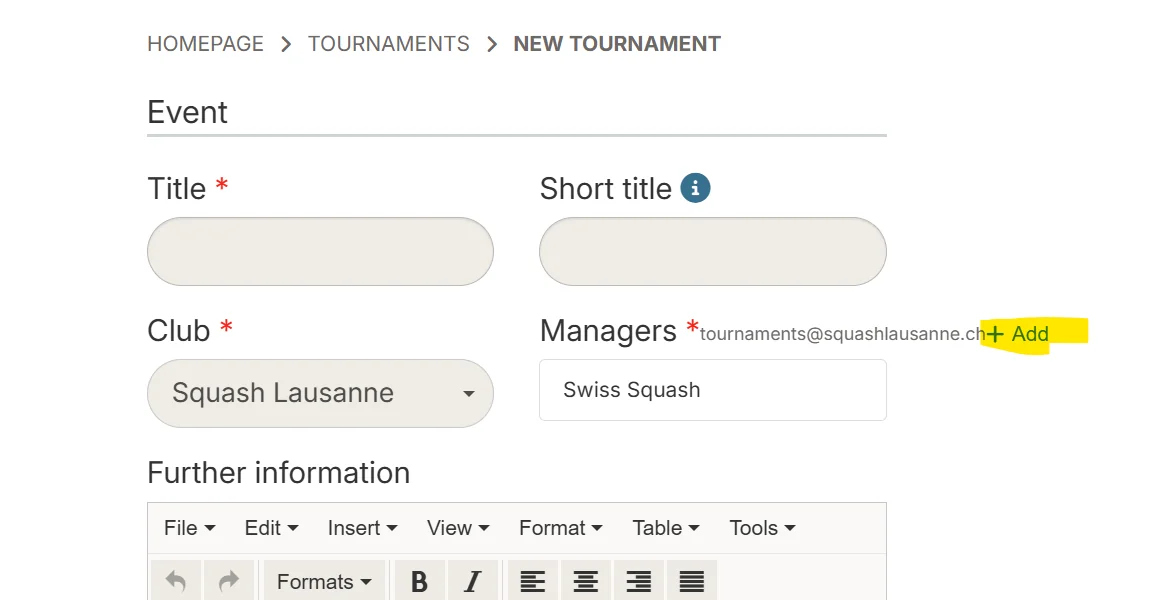The image size is (1173, 600).
Task: Align text right in the editor
Action: (639, 581)
